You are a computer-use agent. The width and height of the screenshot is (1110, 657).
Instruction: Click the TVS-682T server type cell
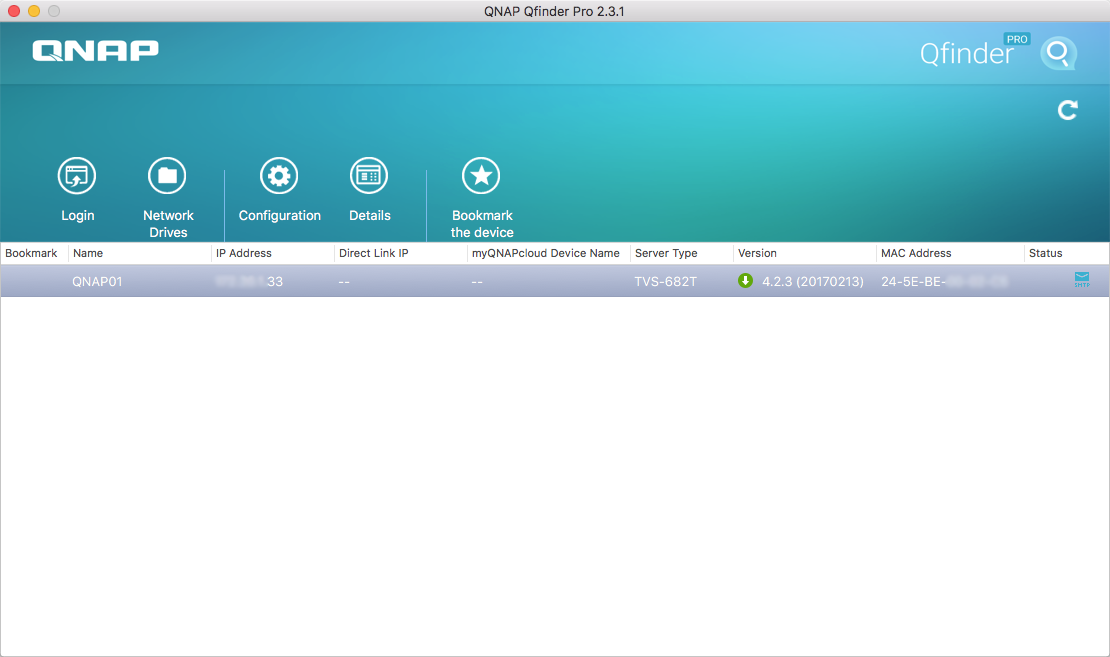665,282
